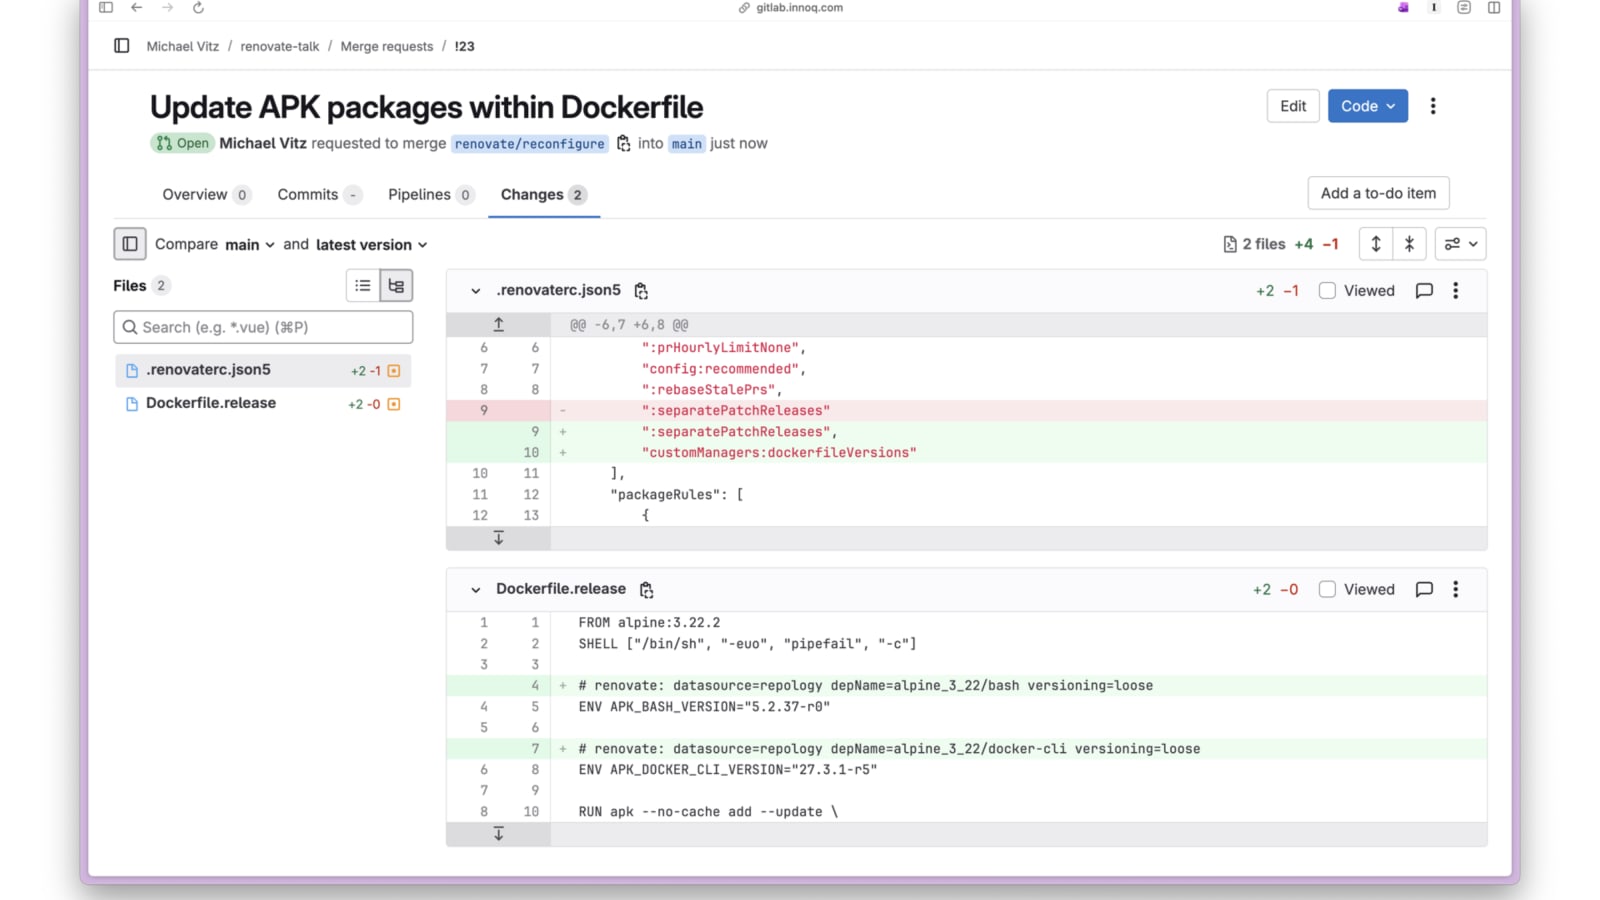Expand lines below in .renovaterc.json5 diff
The image size is (1600, 900).
coord(499,538)
